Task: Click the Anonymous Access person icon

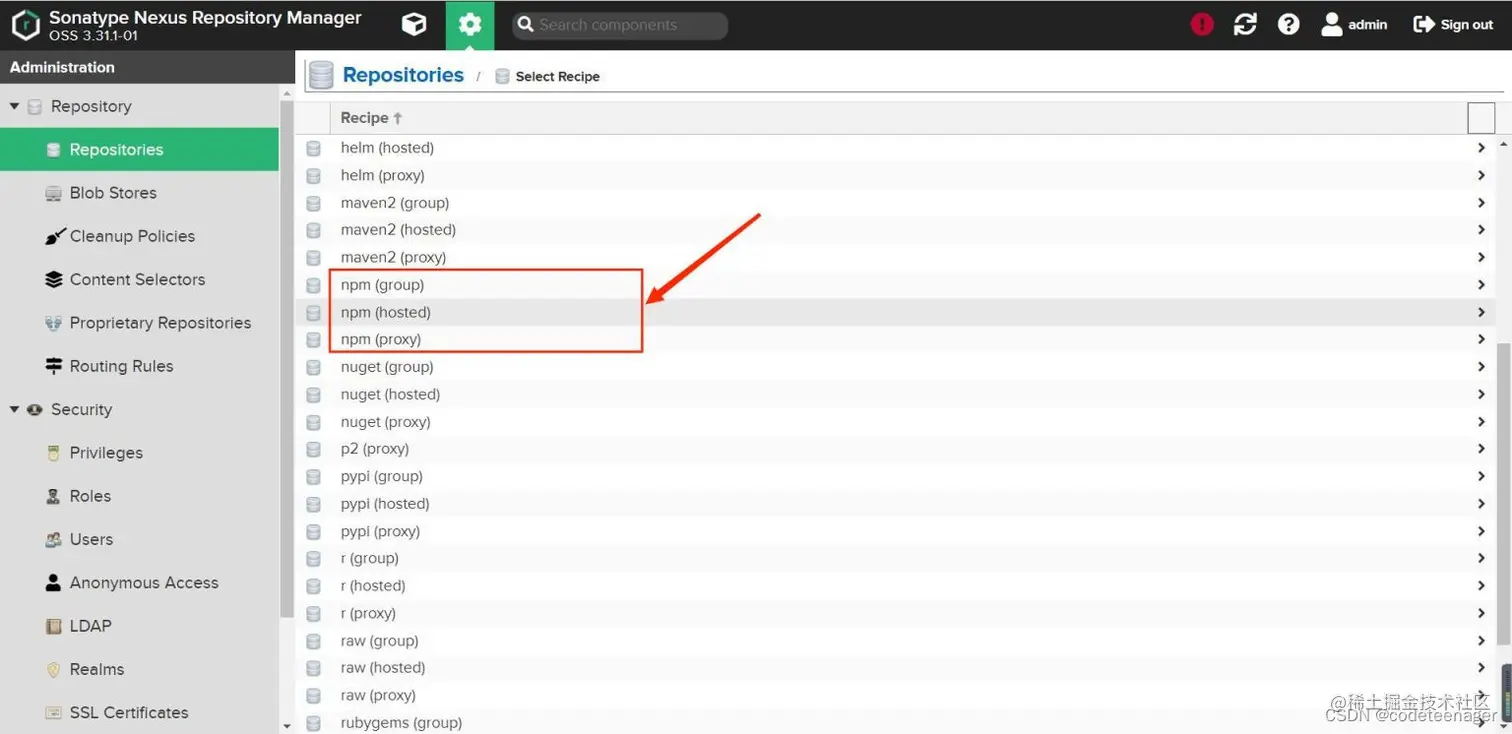Action: tap(54, 583)
